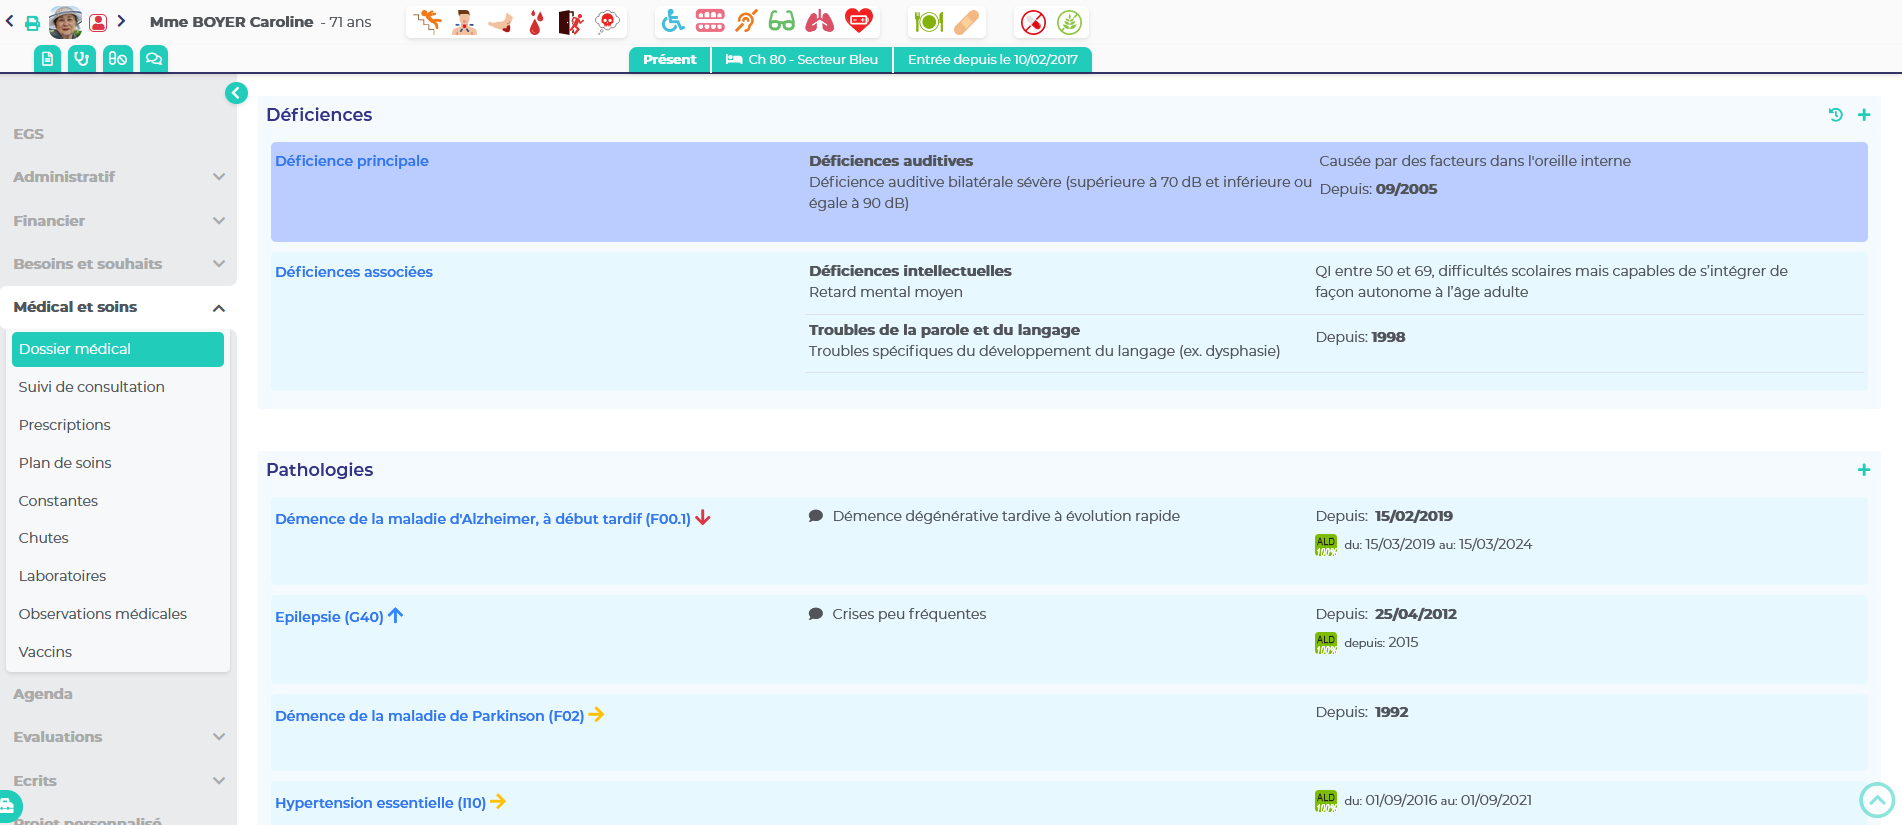Click the lungs respiratory icon
Viewport: 1902px width, 825px height.
(x=819, y=21)
